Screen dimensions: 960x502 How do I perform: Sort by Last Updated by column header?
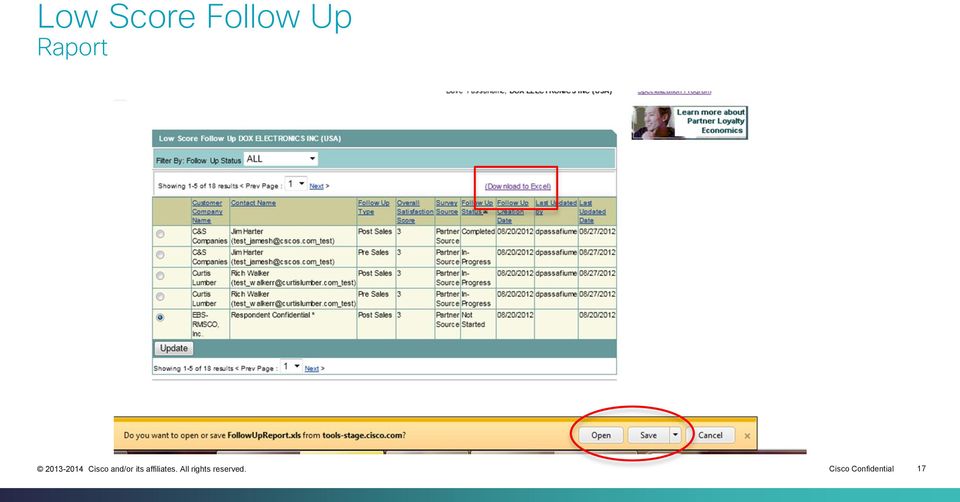(x=556, y=207)
